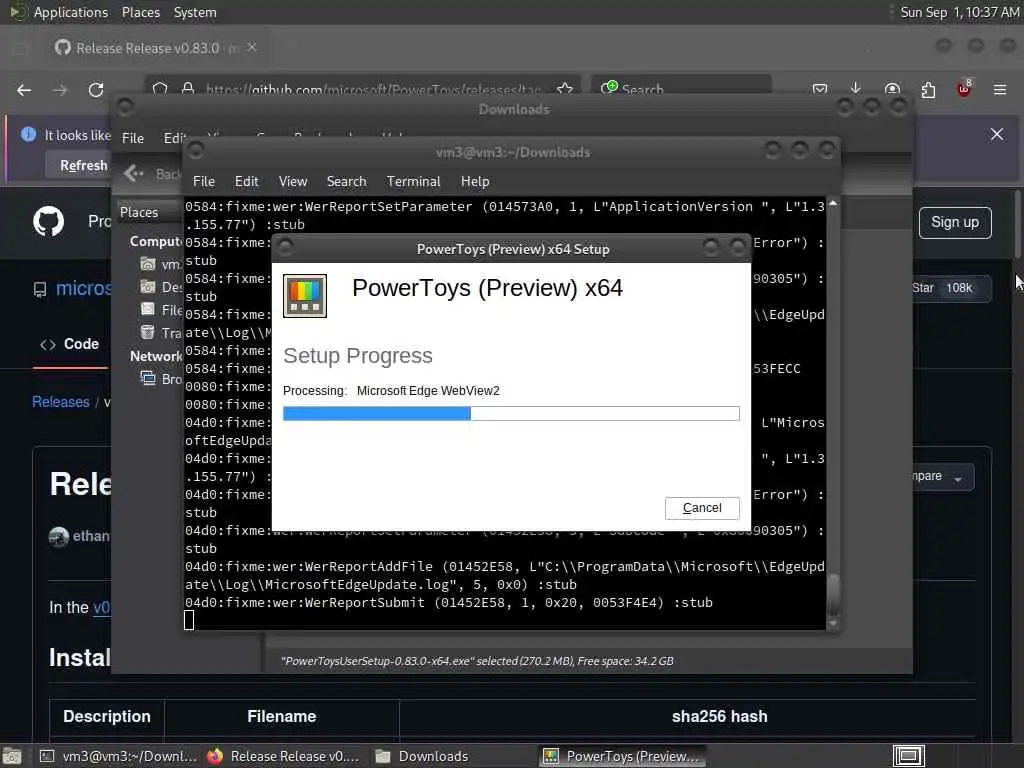Screen dimensions: 1024x768
Task: Click the vm home folder icon in sidebar
Action: [148, 264]
